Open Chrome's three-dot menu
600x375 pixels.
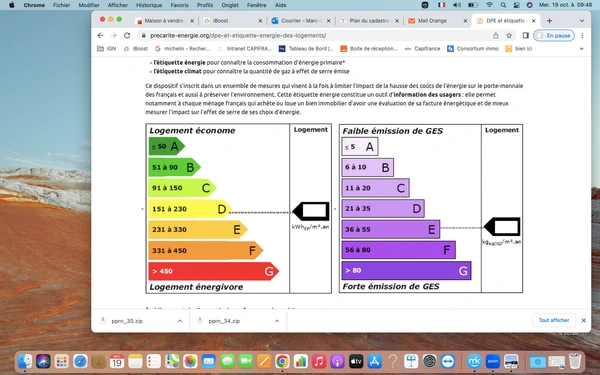click(582, 36)
